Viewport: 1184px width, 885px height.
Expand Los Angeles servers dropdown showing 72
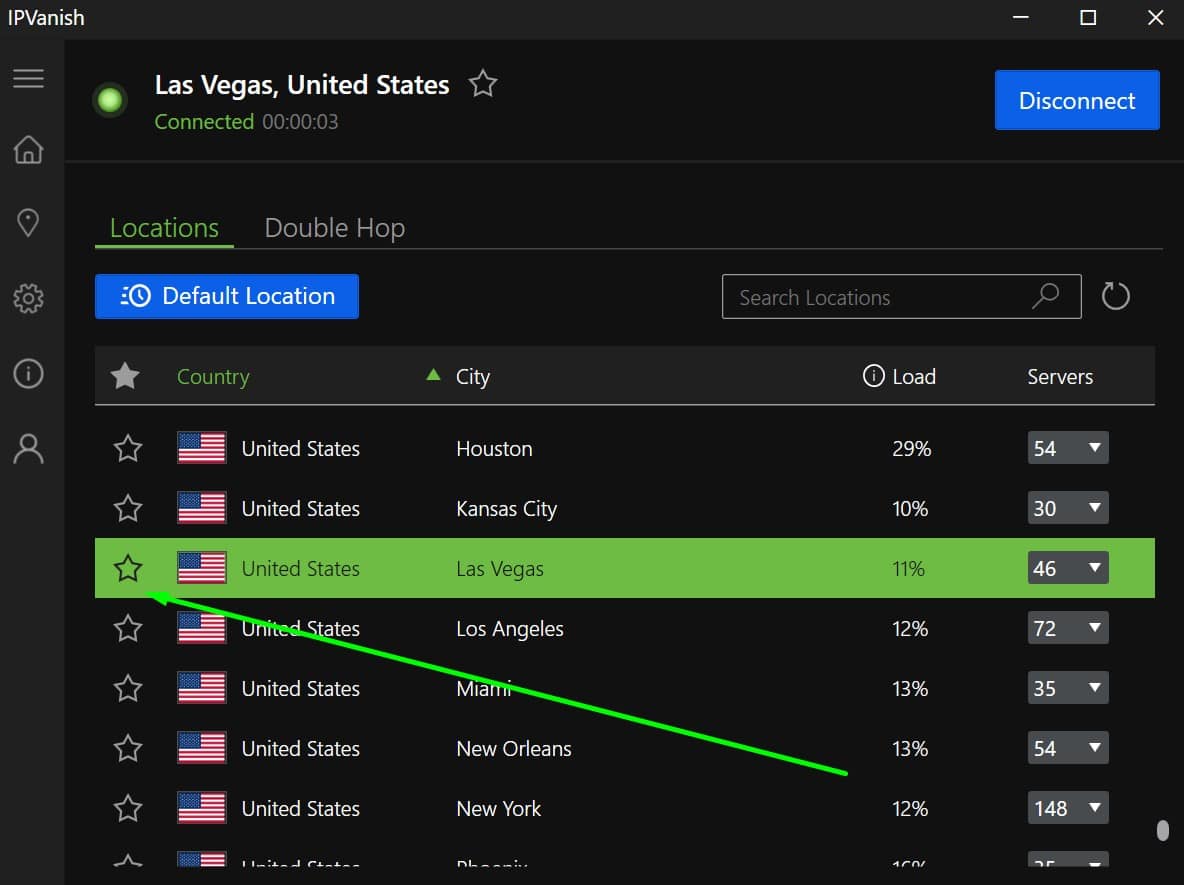(x=1068, y=628)
